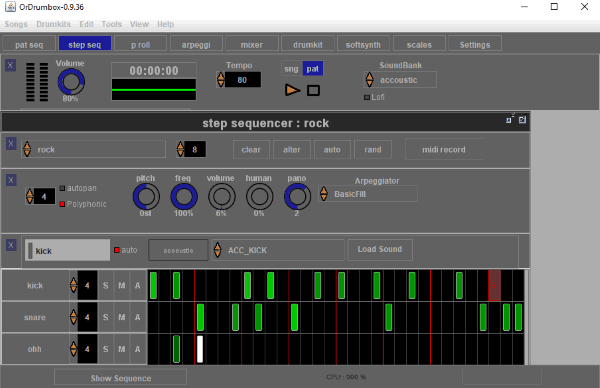Toggle A on the snare track
Viewport: 600px width, 388px height.
(138, 317)
